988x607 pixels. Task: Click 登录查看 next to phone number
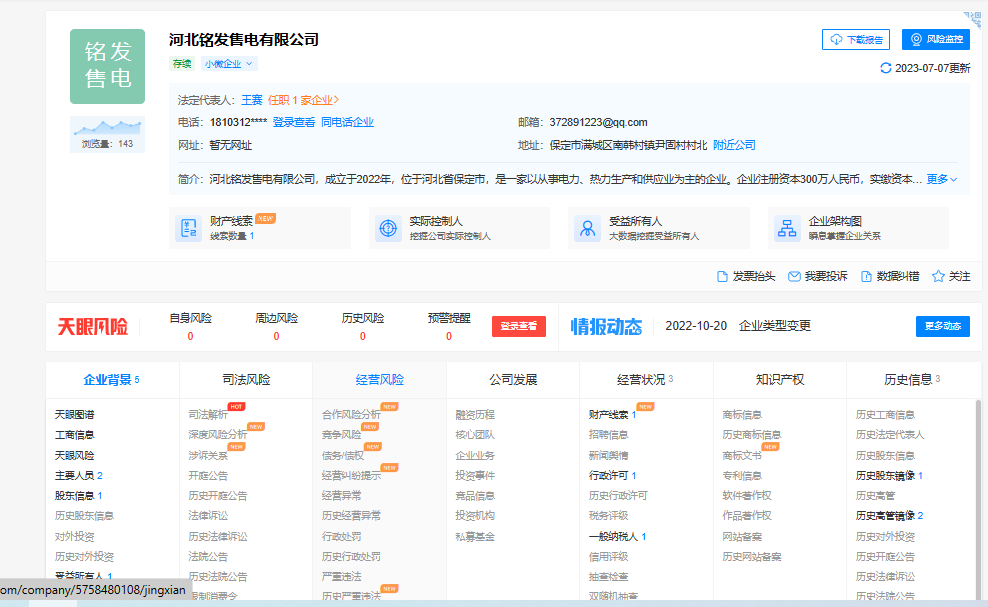tap(294, 122)
